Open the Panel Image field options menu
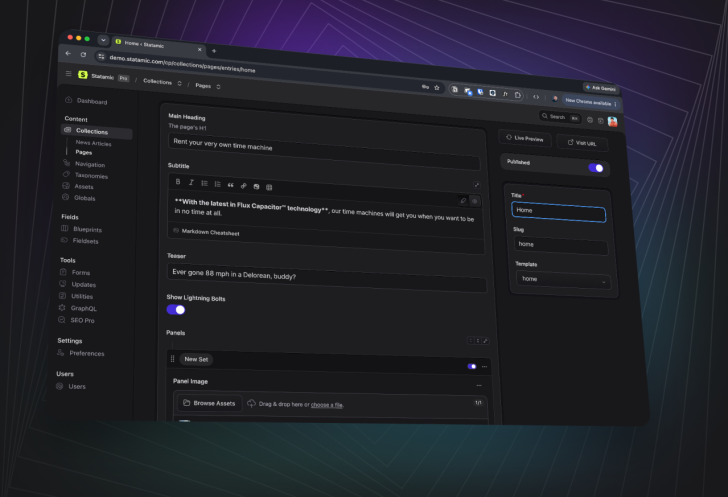 [479, 385]
